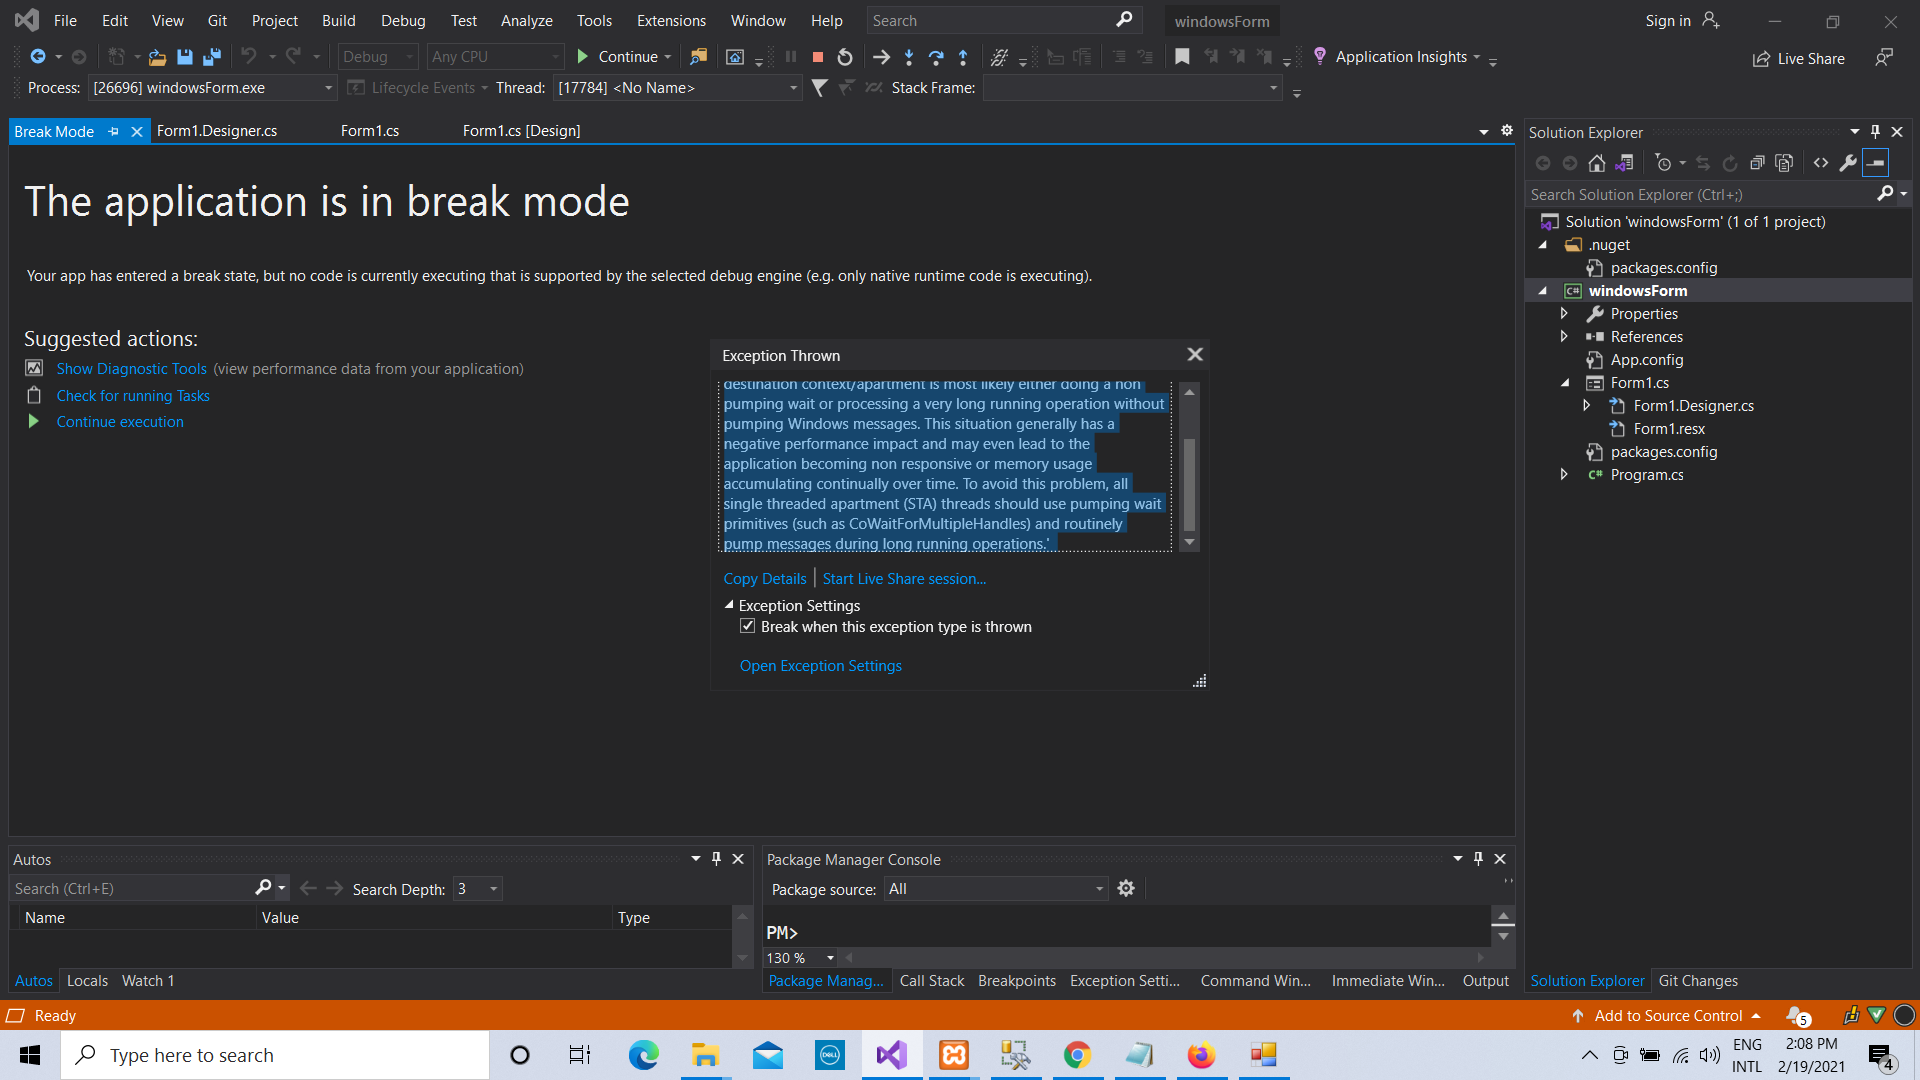Screen dimensions: 1920x1080
Task: Click the Step Into arrow icon
Action: tap(908, 57)
